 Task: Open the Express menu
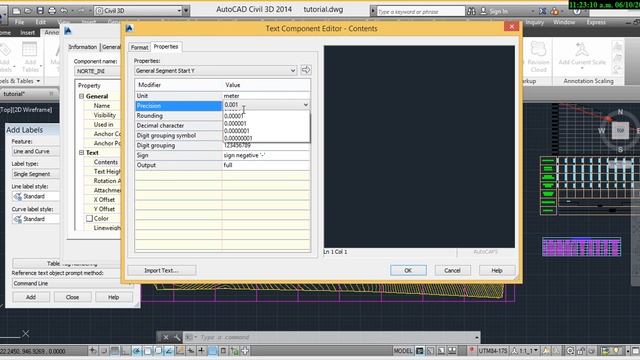596,22
